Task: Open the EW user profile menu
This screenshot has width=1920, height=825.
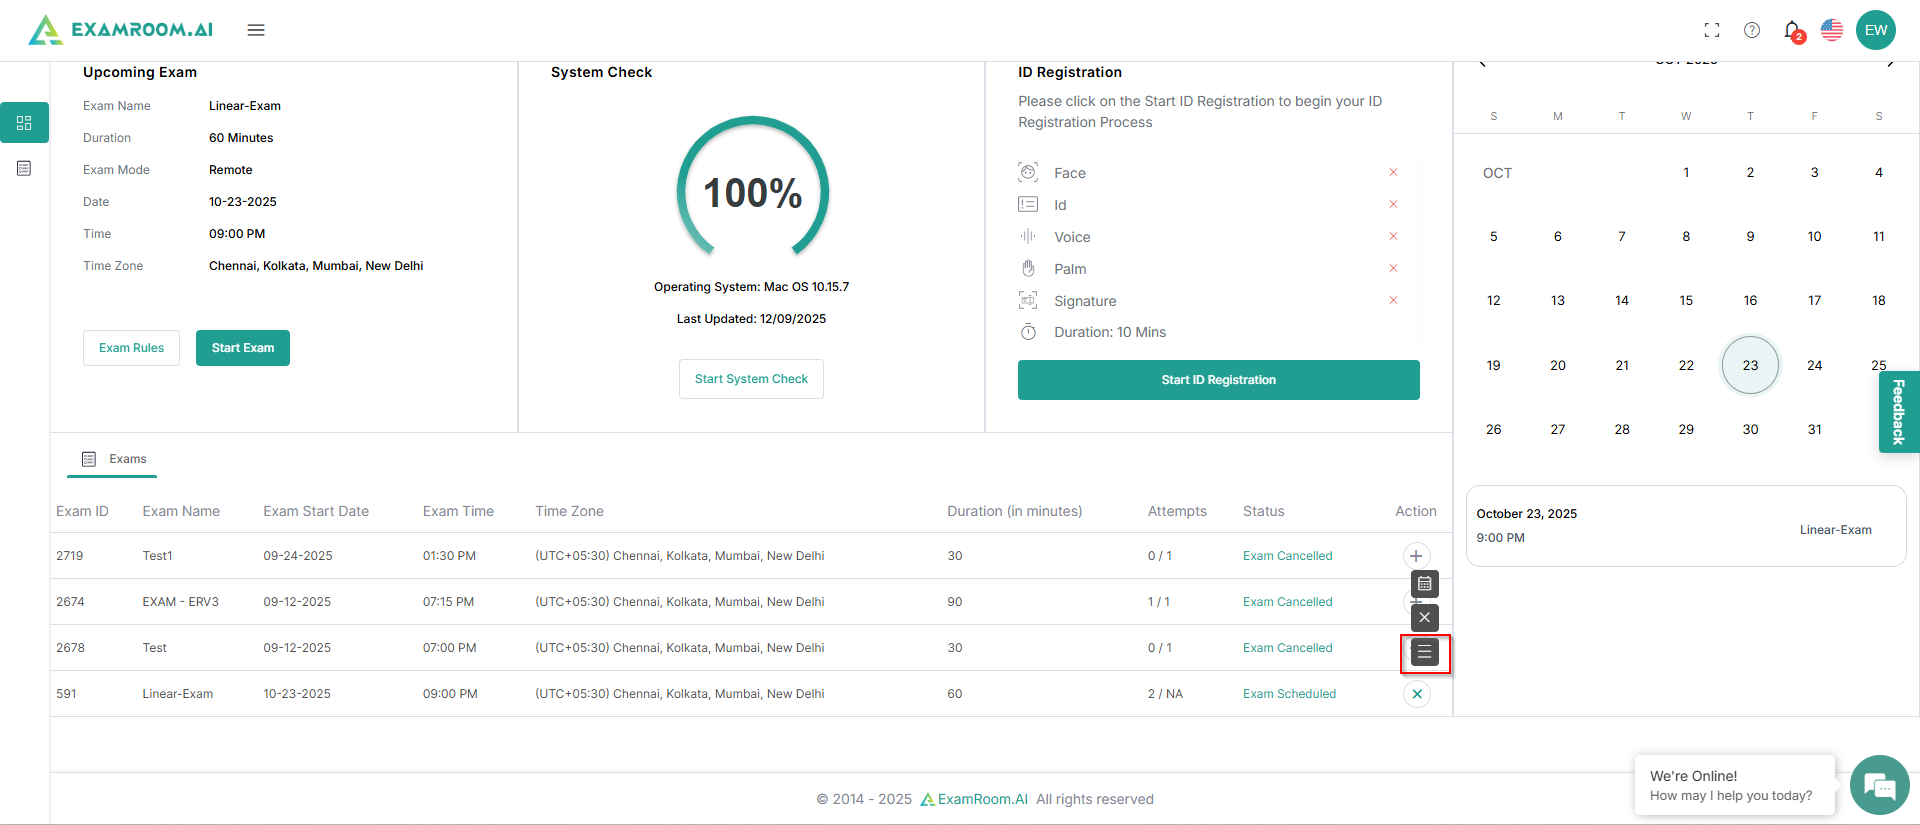Action: (1876, 30)
